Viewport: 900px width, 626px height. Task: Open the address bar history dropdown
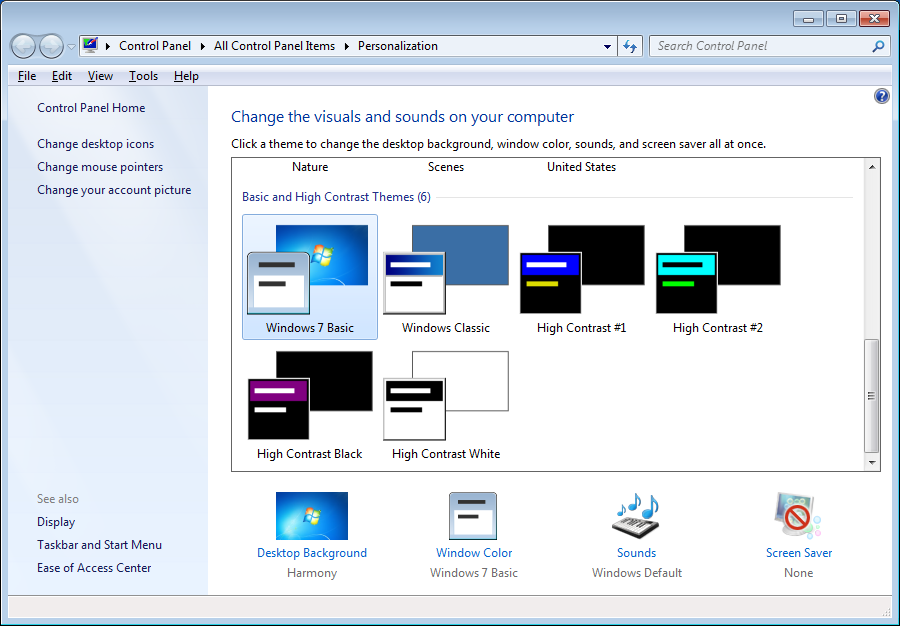click(x=607, y=46)
